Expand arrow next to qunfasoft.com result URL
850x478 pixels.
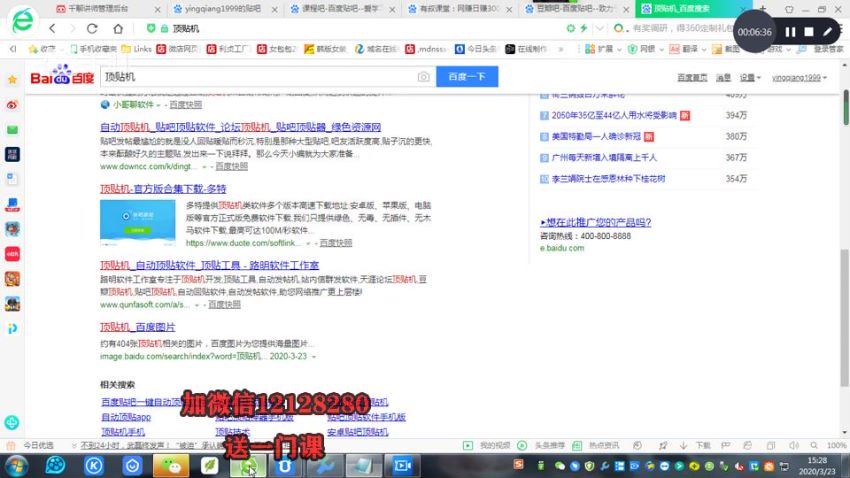(197, 305)
